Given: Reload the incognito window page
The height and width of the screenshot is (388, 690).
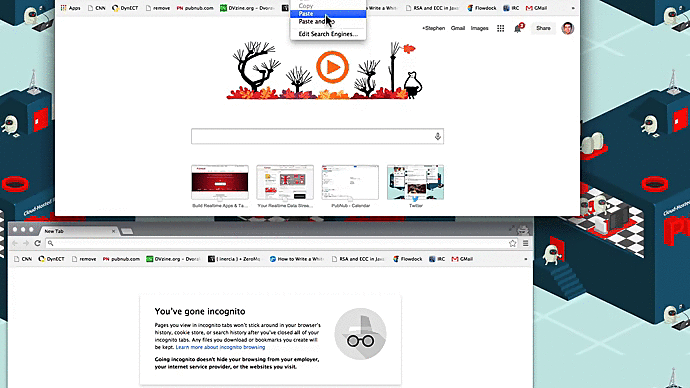Looking at the screenshot, I should coord(37,243).
